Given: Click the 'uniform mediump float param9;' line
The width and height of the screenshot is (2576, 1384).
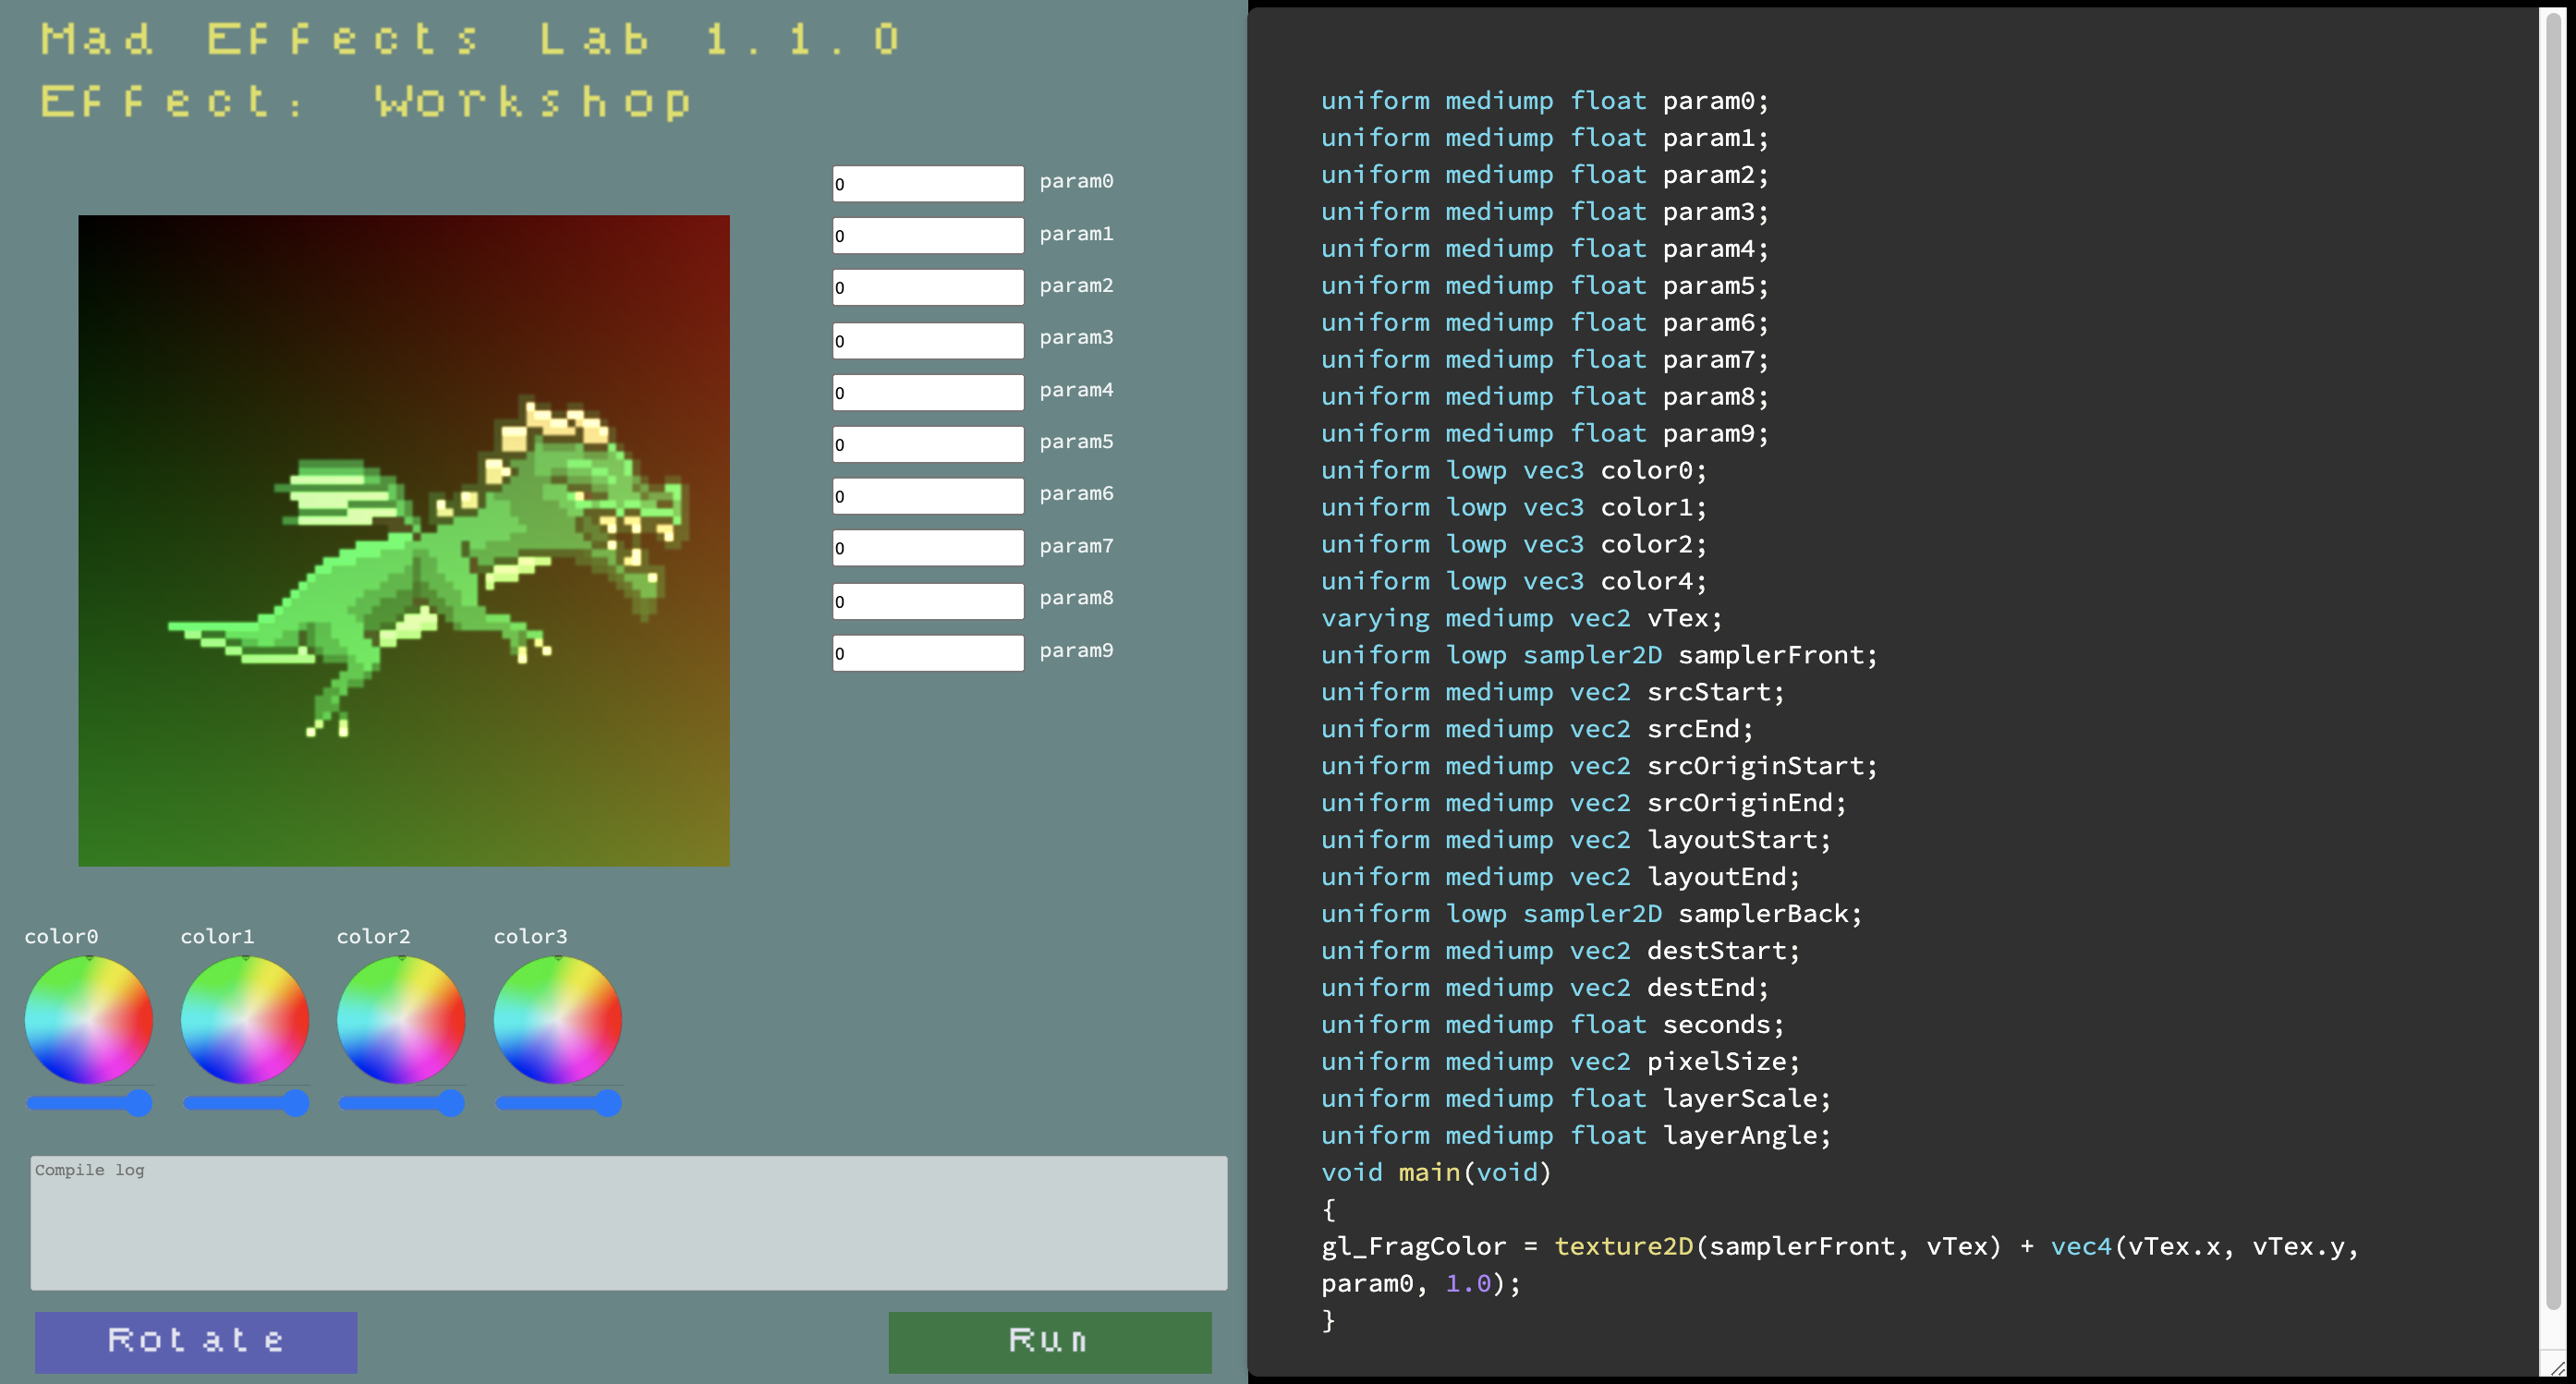Looking at the screenshot, I should click(1545, 434).
